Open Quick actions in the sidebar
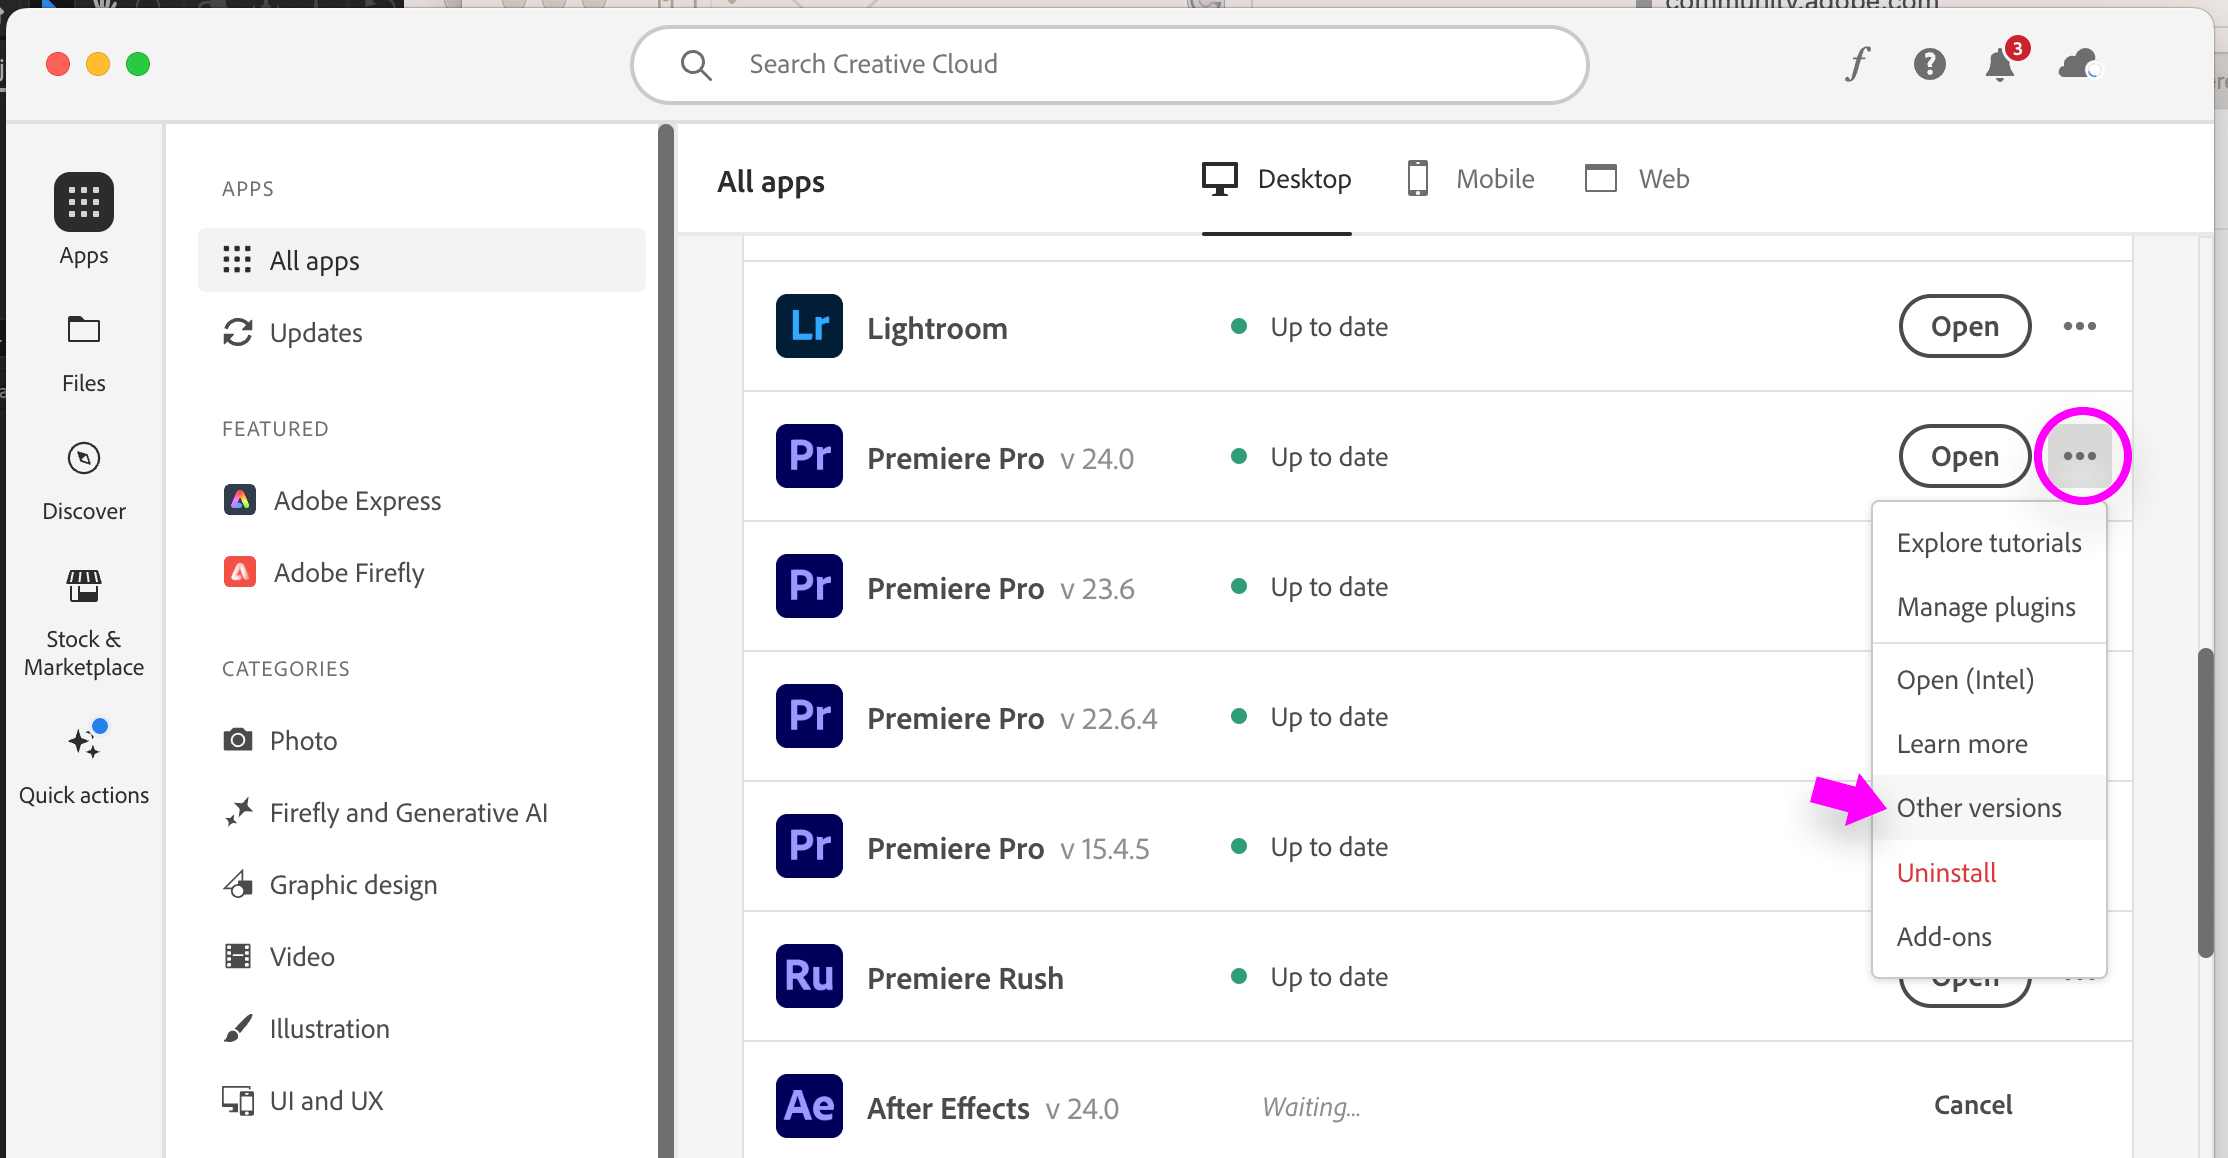Screen dimensions: 2228x1158 (83, 758)
